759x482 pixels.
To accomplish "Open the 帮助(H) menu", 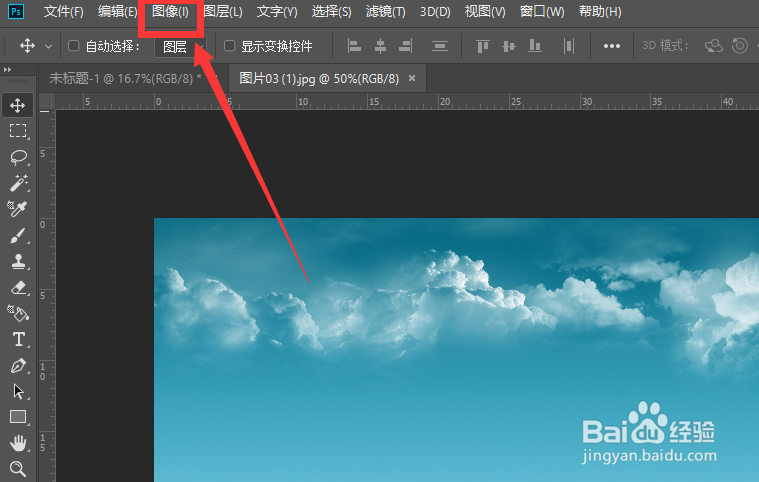I will tap(600, 12).
